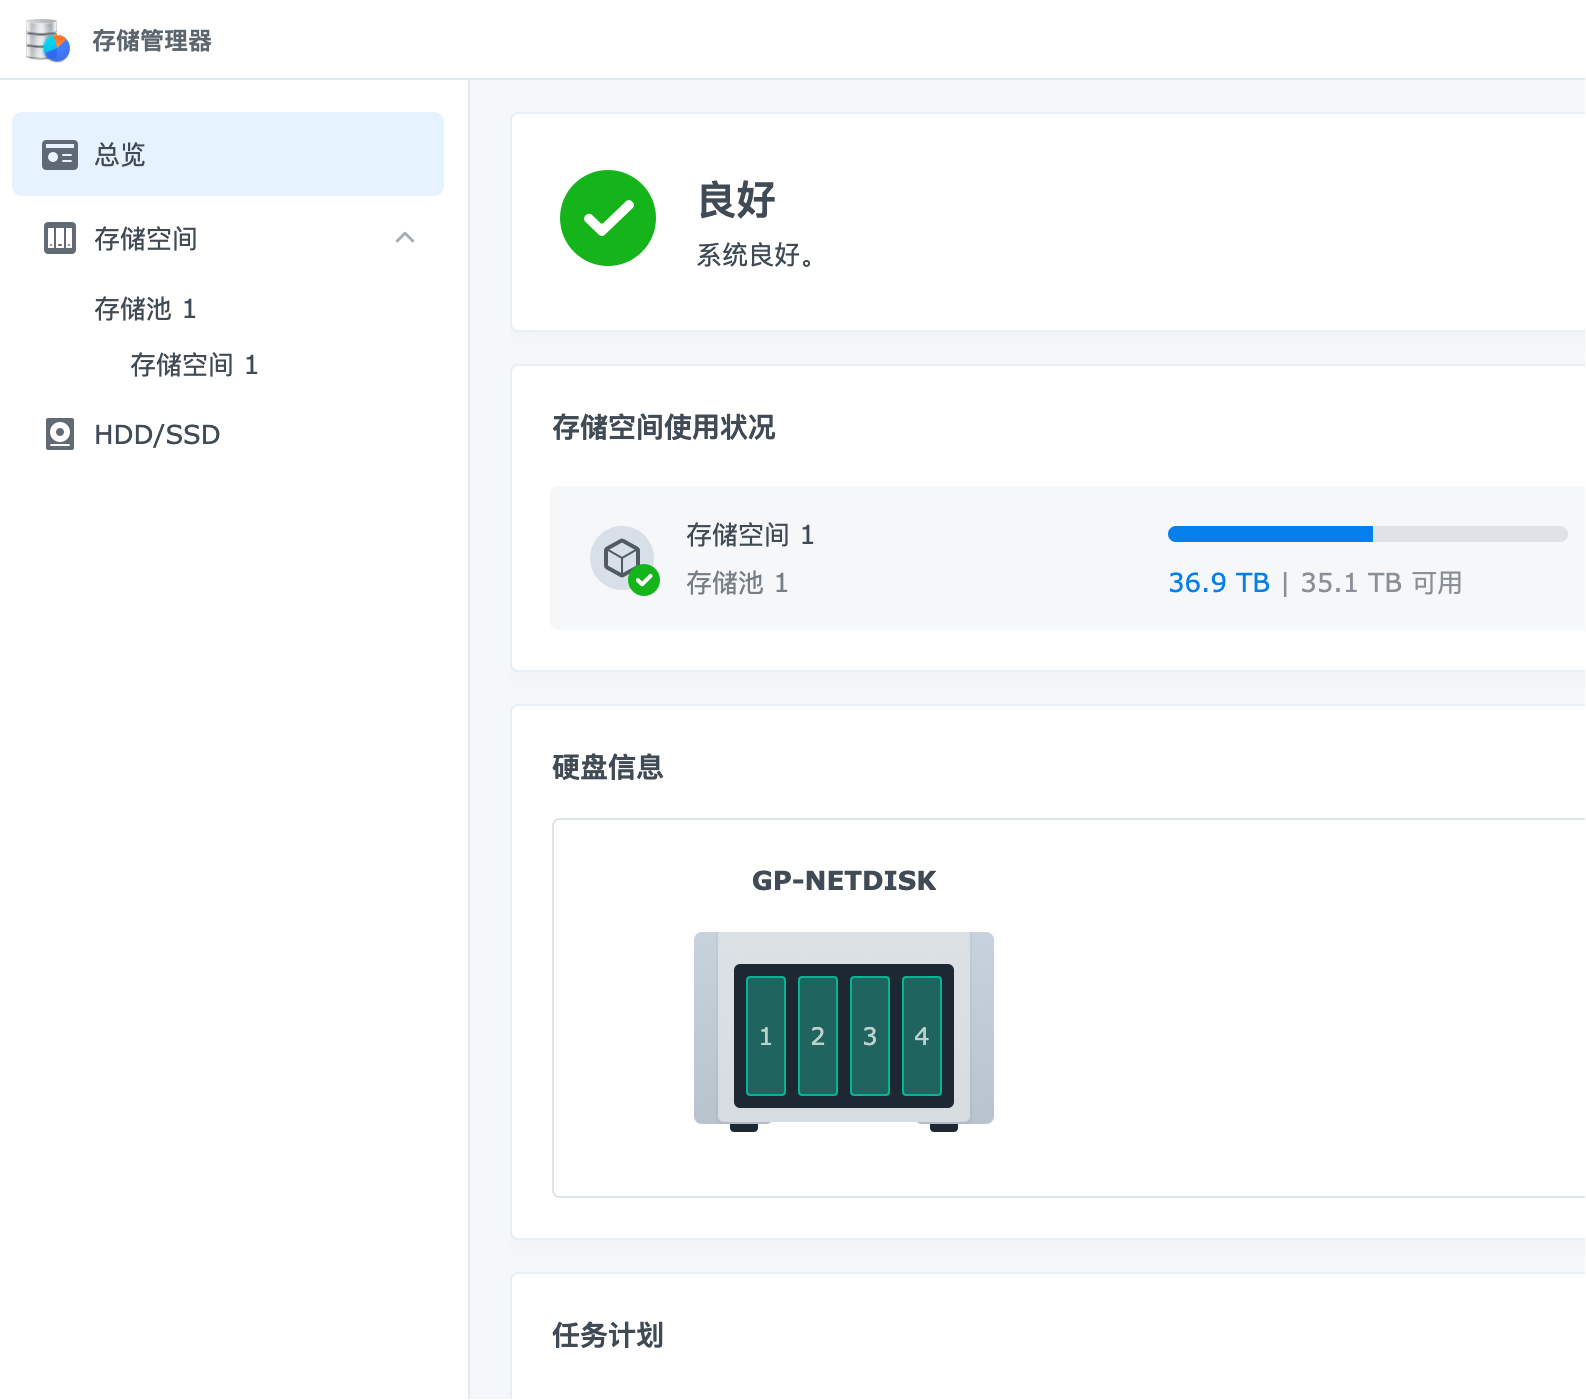Click the 存储管理器 window title
The height and width of the screenshot is (1400, 1586).
[x=152, y=41]
